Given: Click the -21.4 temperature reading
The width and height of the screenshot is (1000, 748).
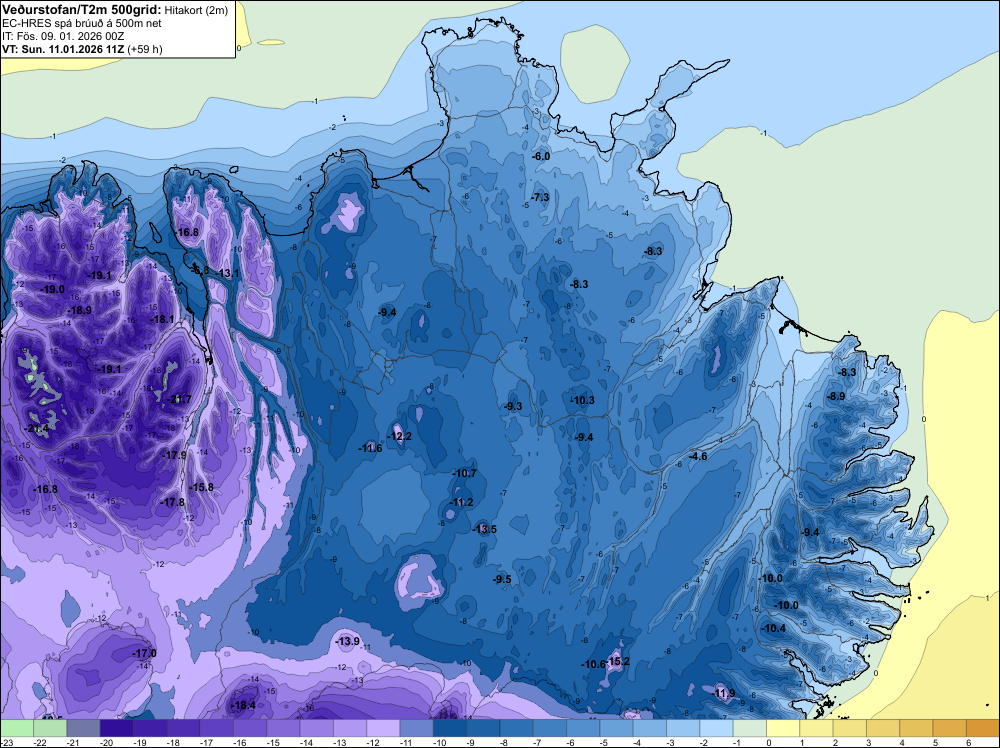Looking at the screenshot, I should click(37, 429).
